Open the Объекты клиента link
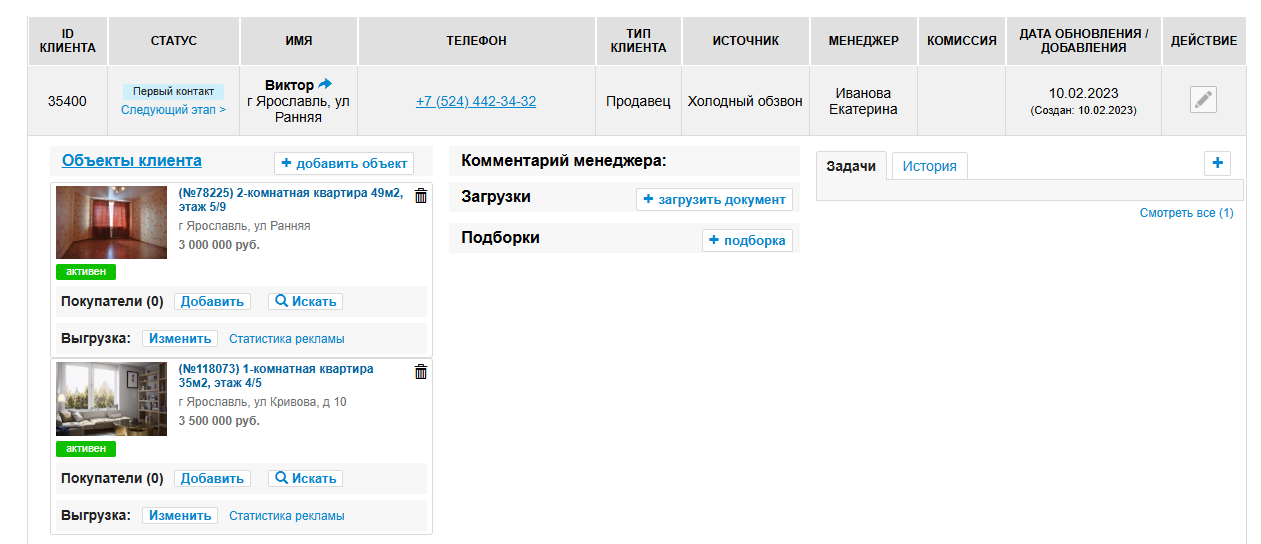Screen dimensions: 1261x544 click(132, 160)
